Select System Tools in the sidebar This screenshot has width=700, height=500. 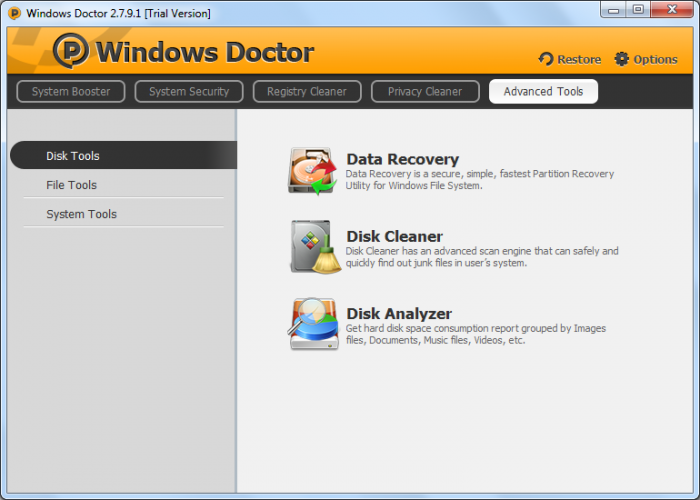[x=123, y=214]
